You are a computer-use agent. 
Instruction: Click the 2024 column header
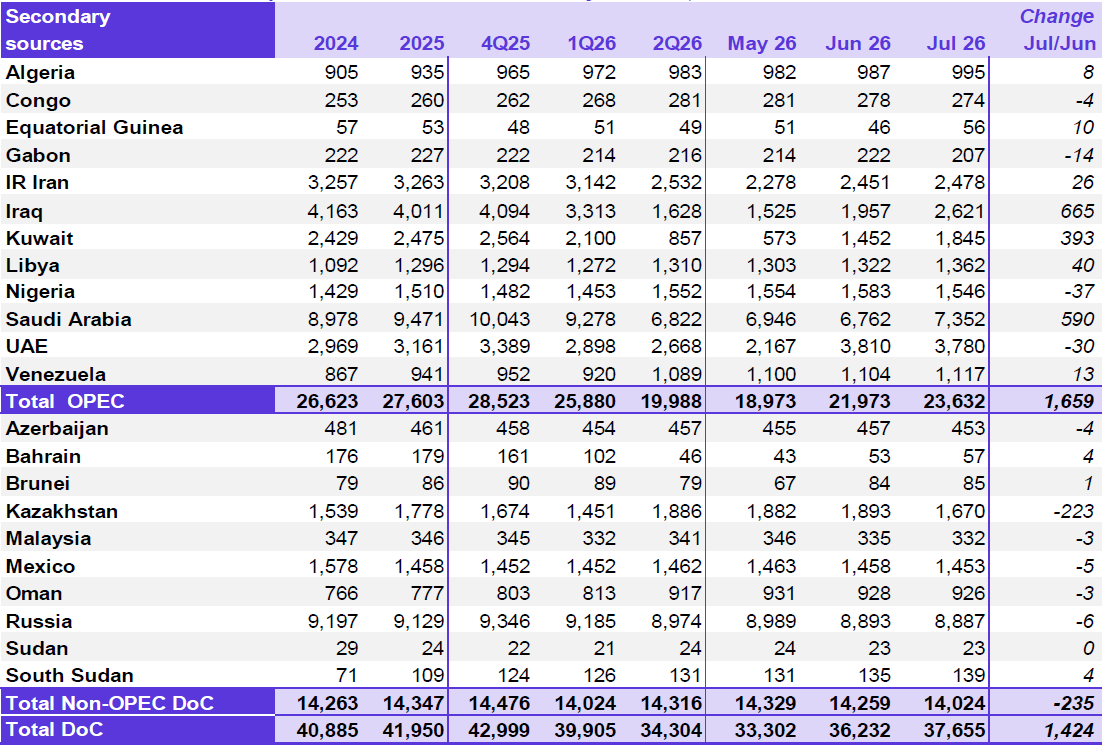point(336,44)
